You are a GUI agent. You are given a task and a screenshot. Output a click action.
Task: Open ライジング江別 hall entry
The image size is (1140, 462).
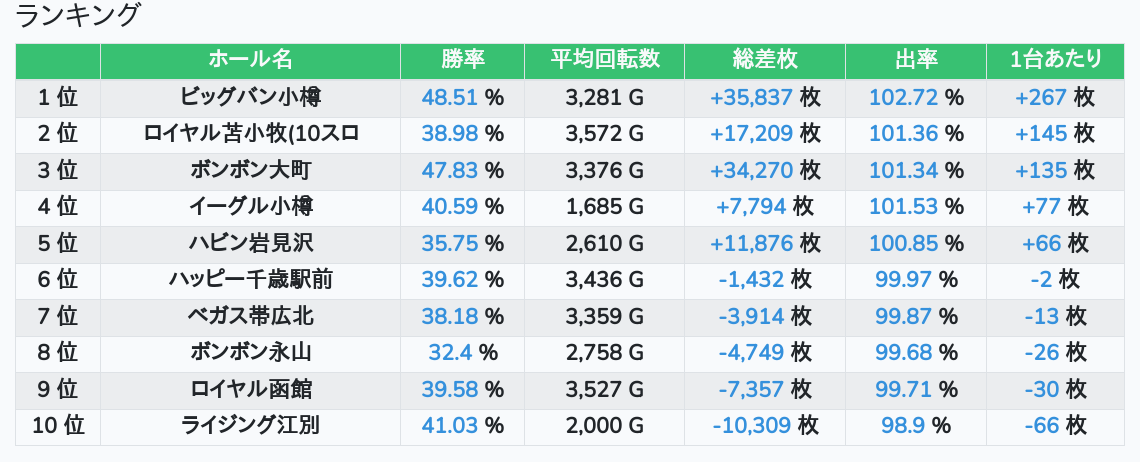pos(250,426)
